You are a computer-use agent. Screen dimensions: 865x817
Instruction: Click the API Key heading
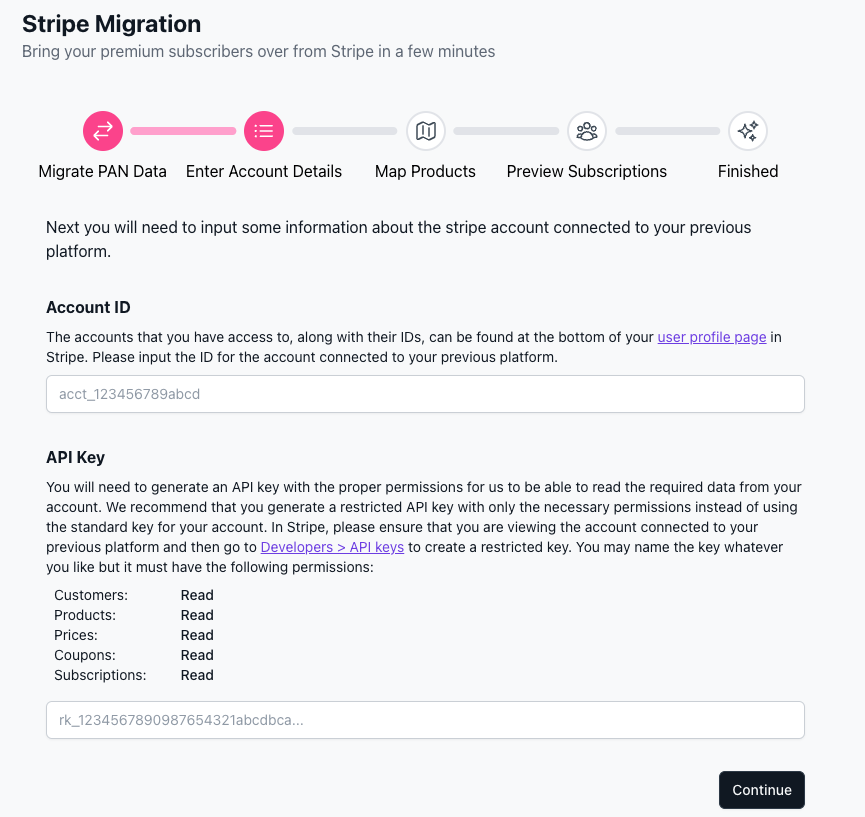76,457
